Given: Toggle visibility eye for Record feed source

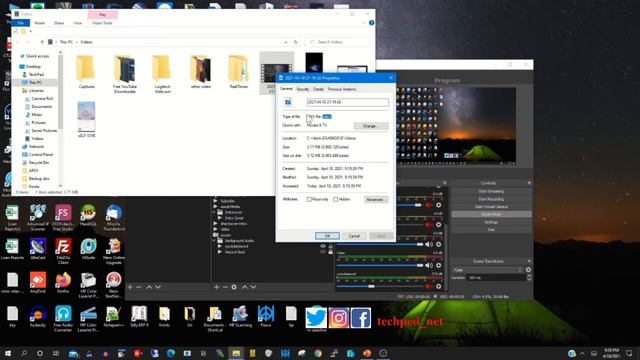Looking at the screenshot, I should click(x=323, y=252).
